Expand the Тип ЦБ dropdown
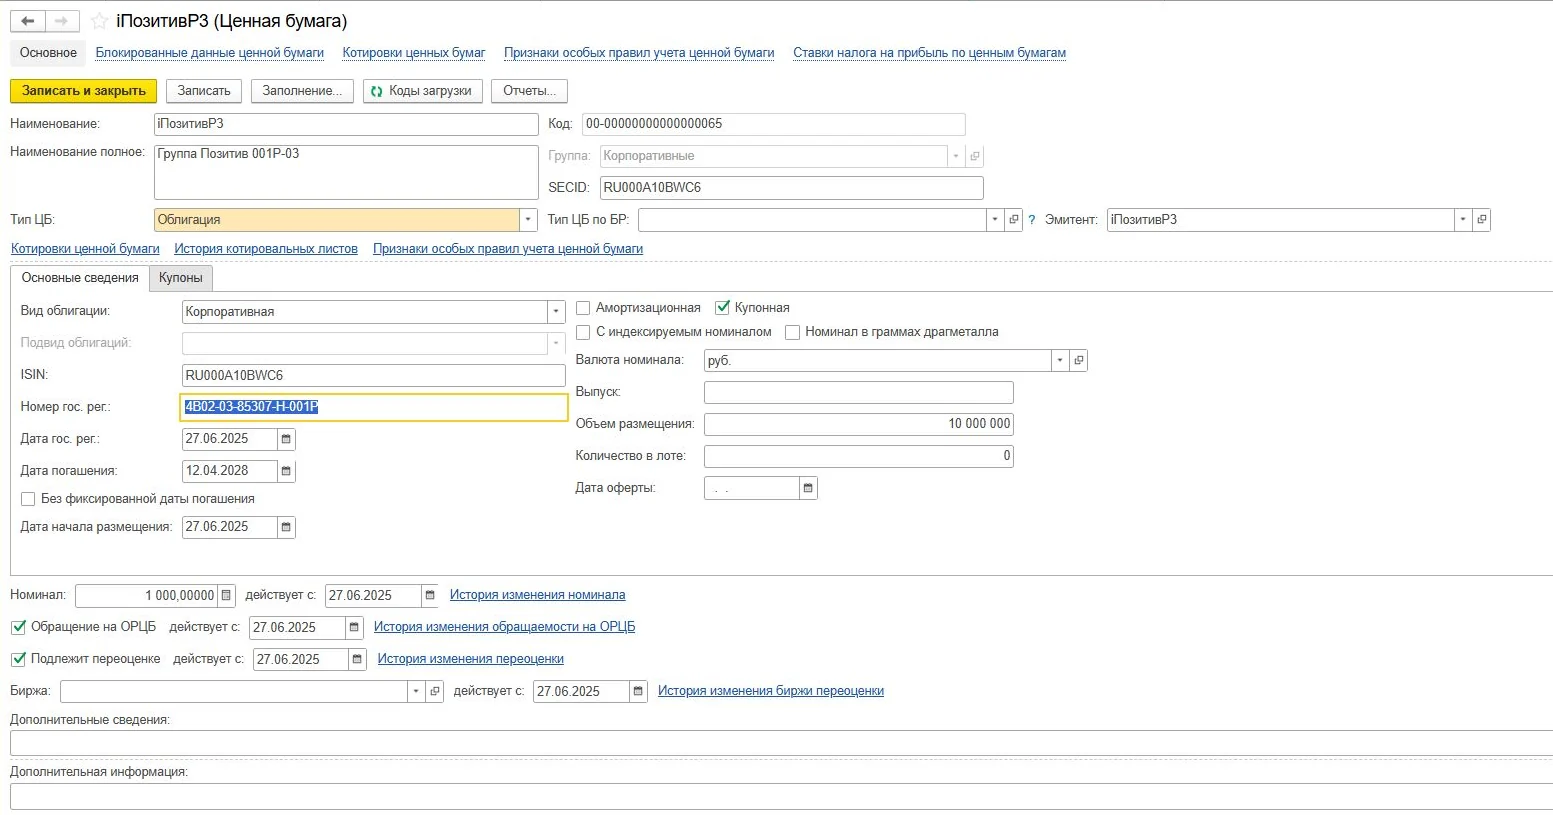 tap(528, 220)
